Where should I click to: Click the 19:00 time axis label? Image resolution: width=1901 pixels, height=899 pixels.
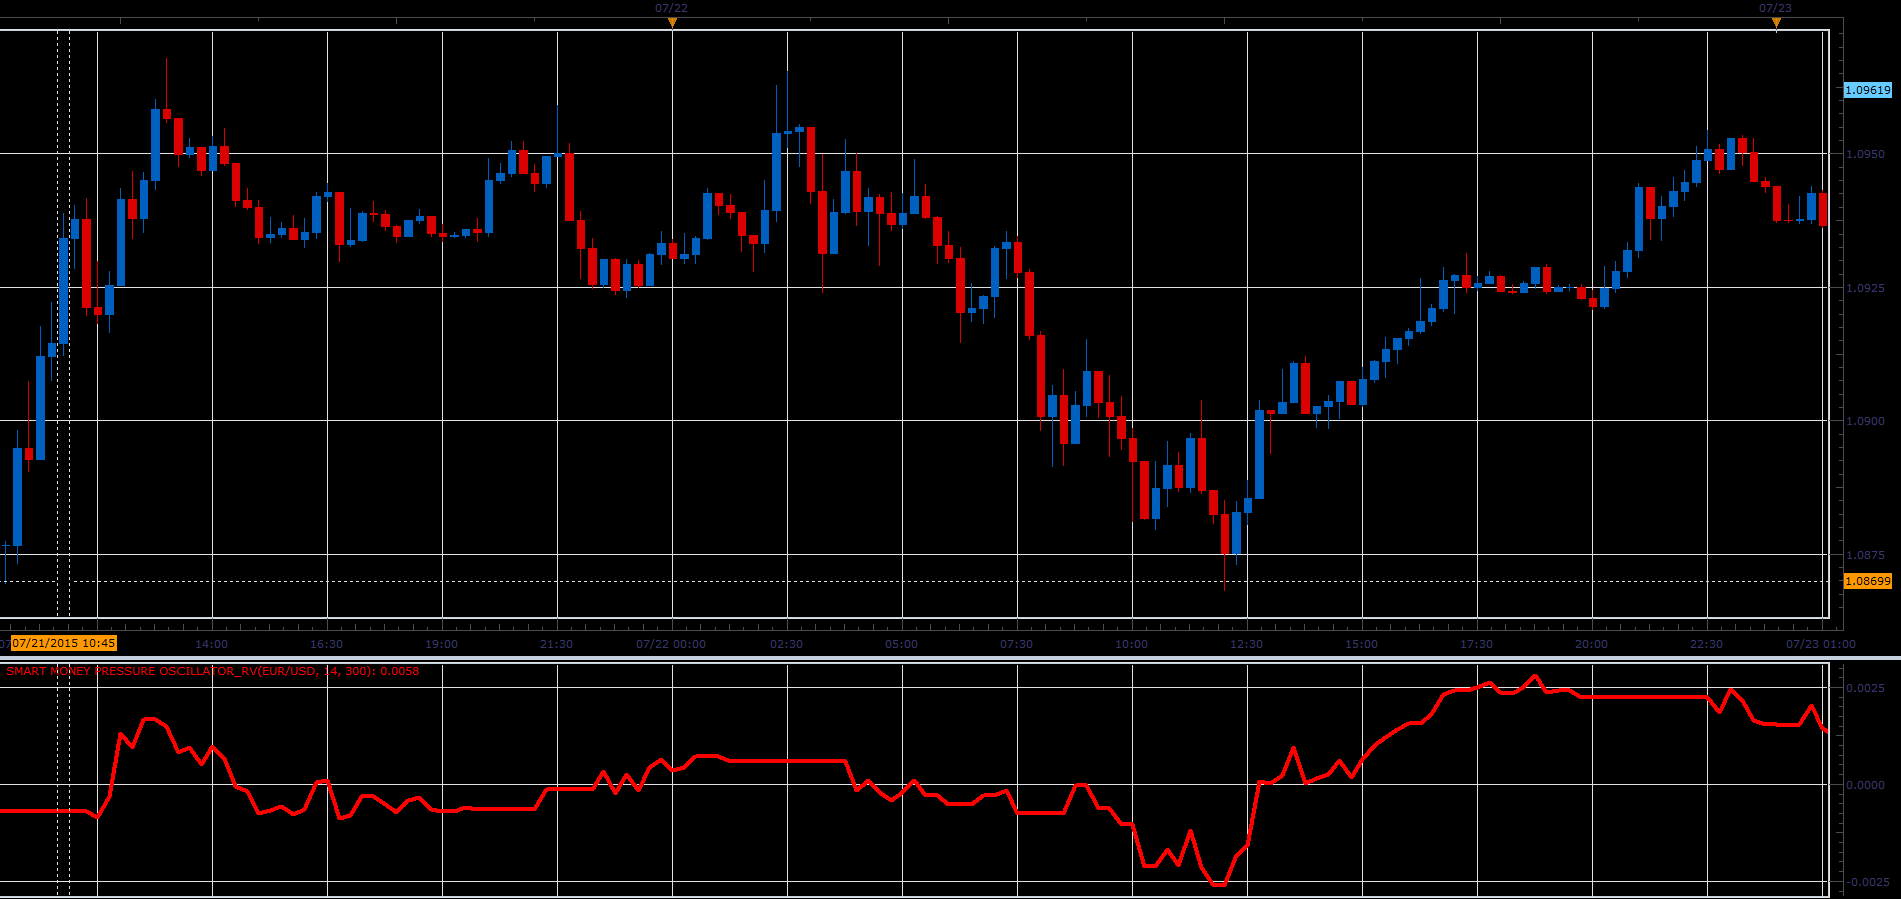[442, 644]
